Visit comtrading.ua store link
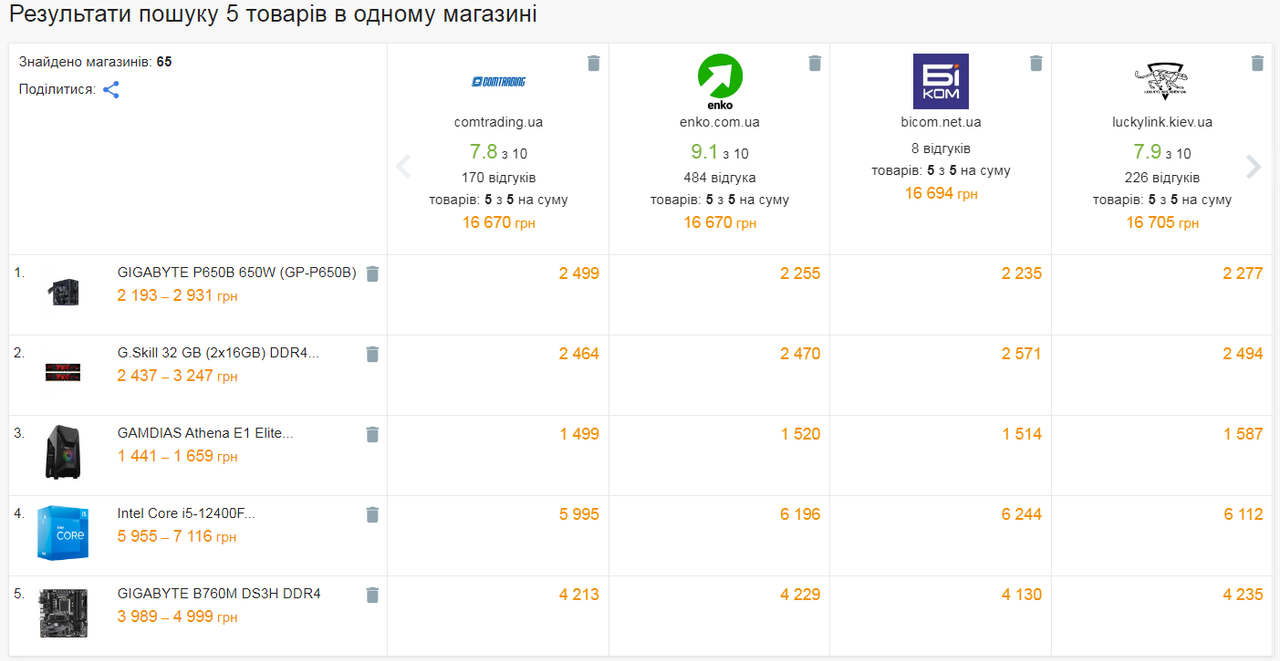 point(498,122)
